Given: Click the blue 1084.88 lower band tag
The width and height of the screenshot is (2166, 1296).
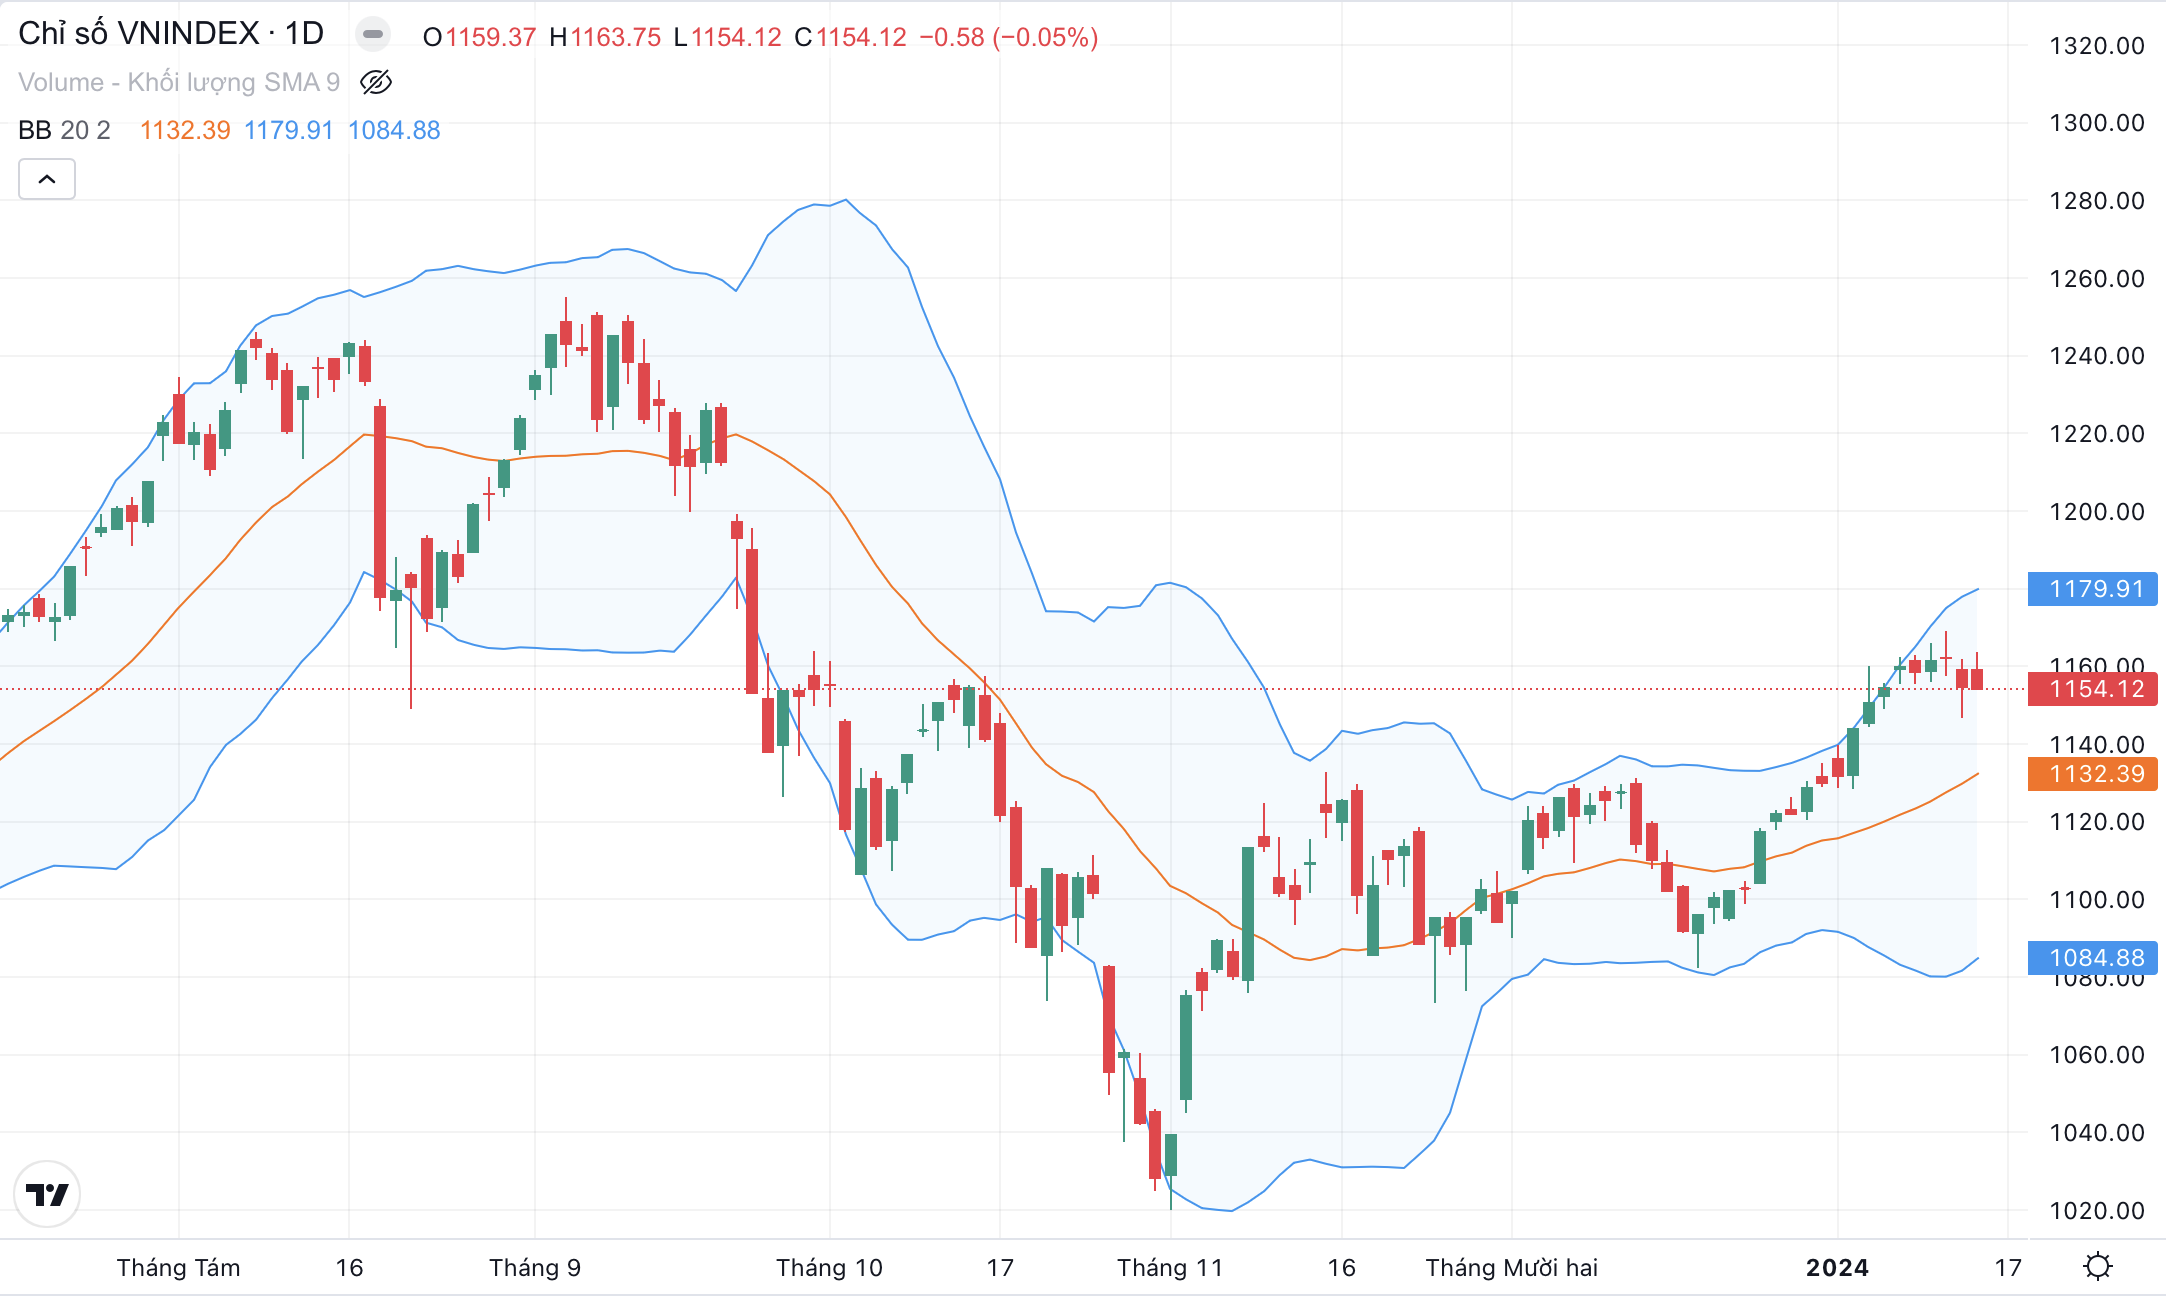Looking at the screenshot, I should click(x=2092, y=958).
